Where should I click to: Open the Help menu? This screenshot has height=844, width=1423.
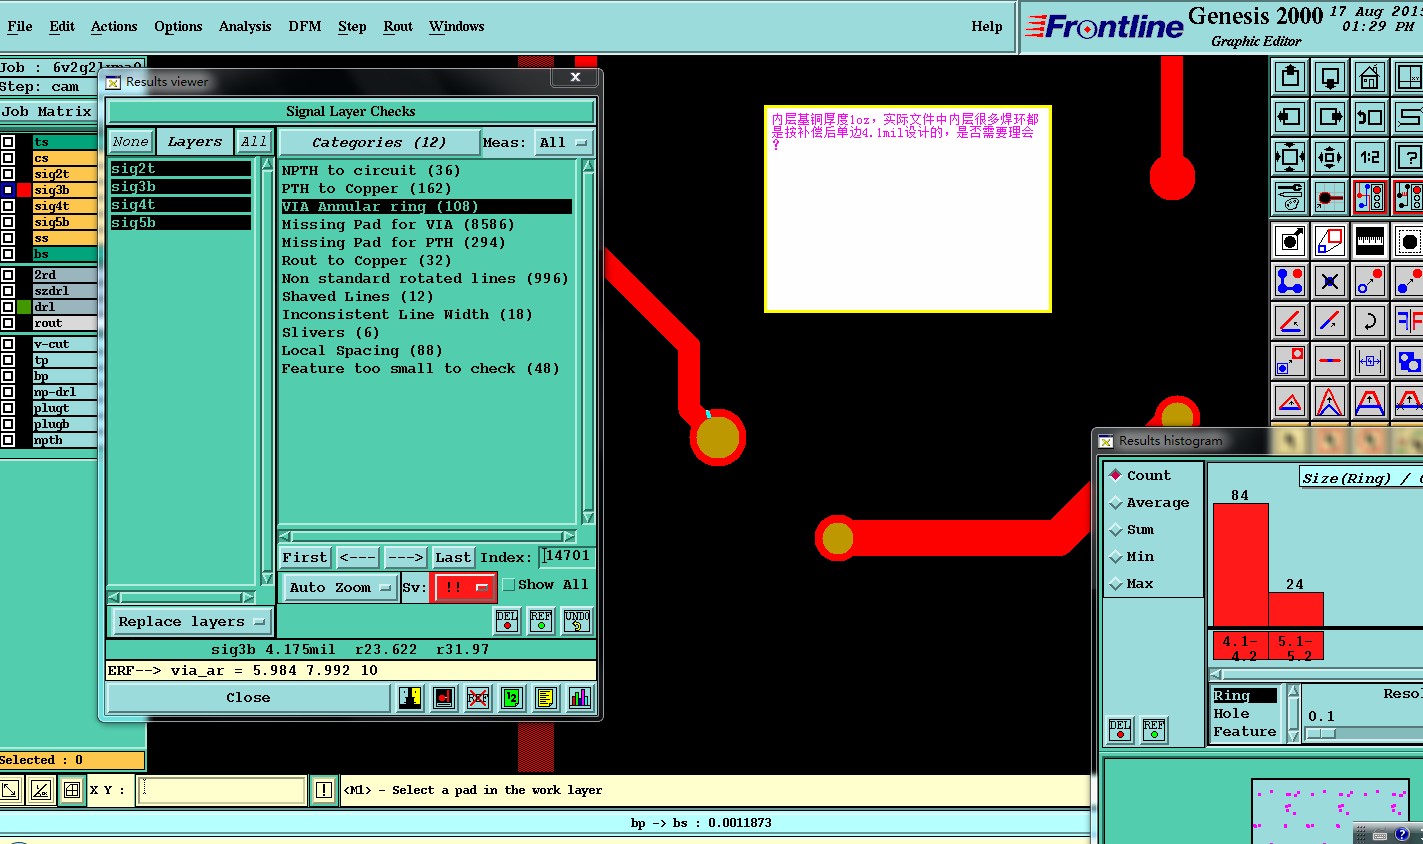(987, 27)
